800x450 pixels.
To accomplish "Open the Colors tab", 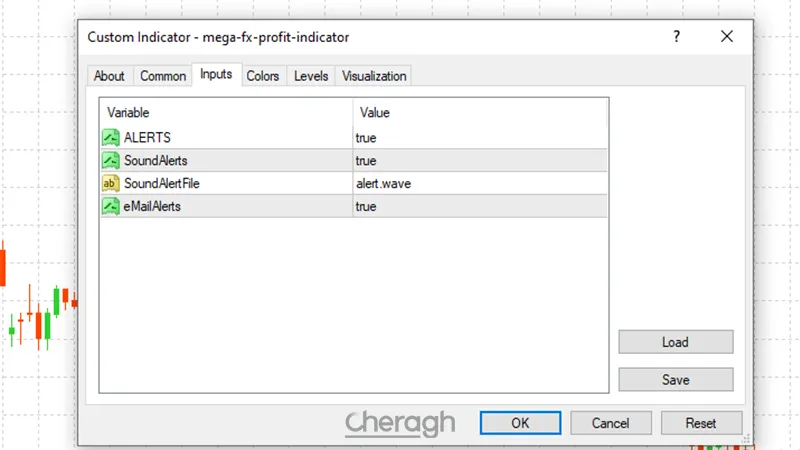I will (x=263, y=76).
